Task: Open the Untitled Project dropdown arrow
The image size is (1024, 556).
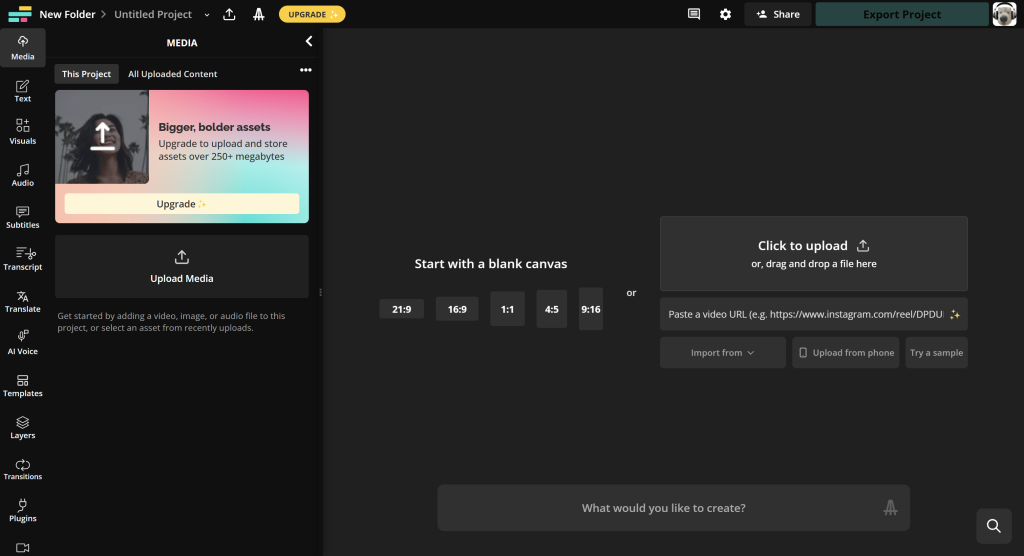Action: (207, 15)
